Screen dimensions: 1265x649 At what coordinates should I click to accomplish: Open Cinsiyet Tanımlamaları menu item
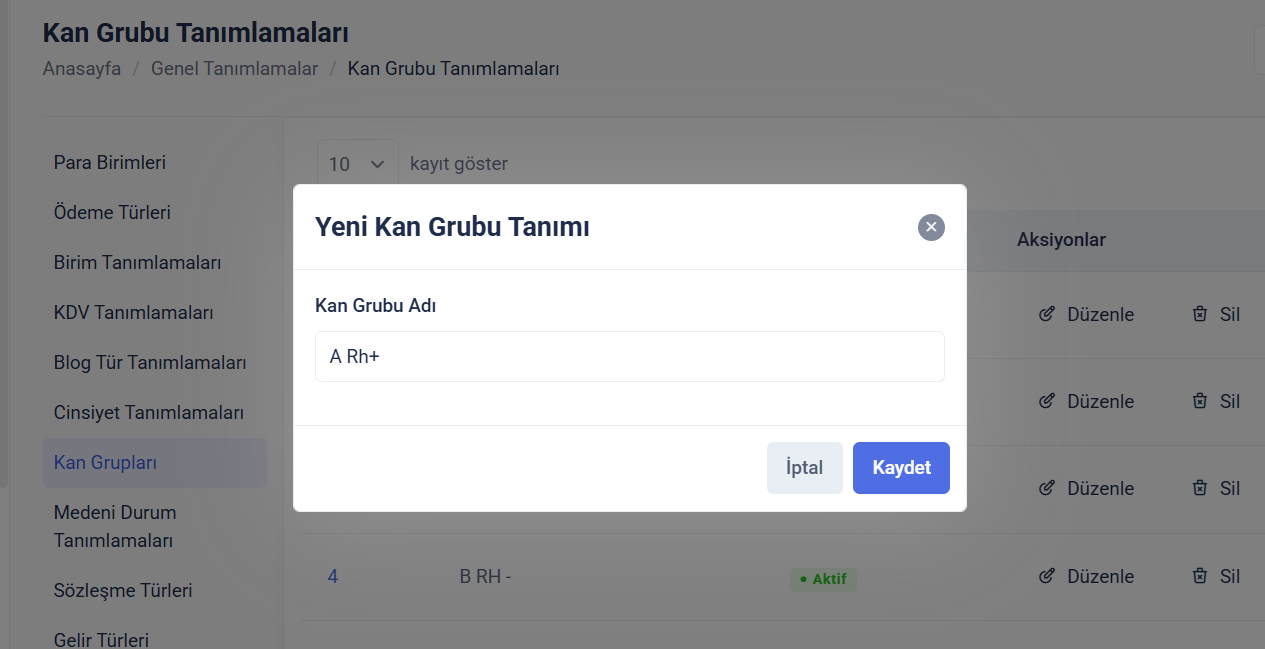[149, 412]
